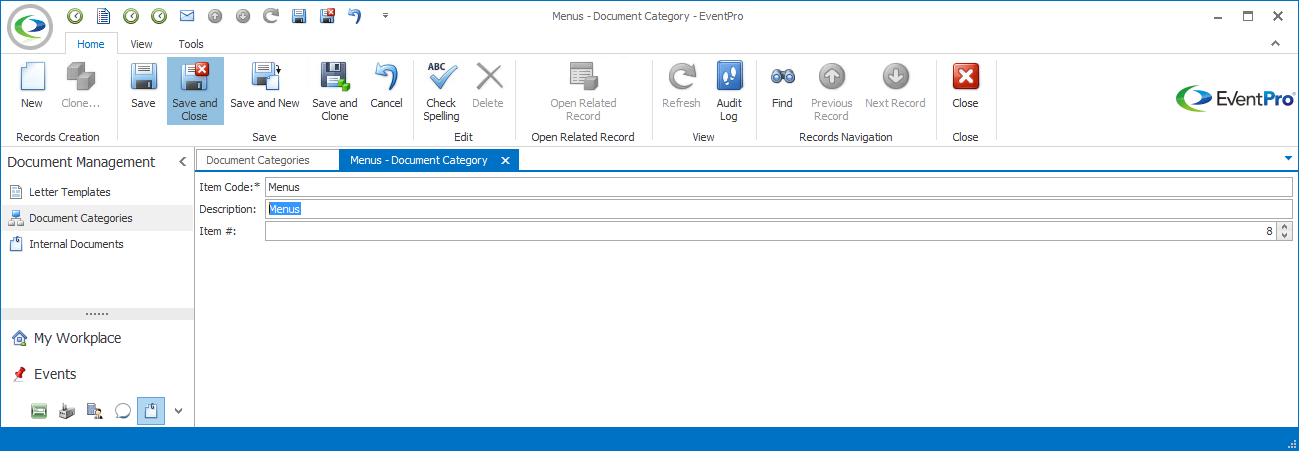
Task: Click the Item Code input field
Action: (779, 187)
